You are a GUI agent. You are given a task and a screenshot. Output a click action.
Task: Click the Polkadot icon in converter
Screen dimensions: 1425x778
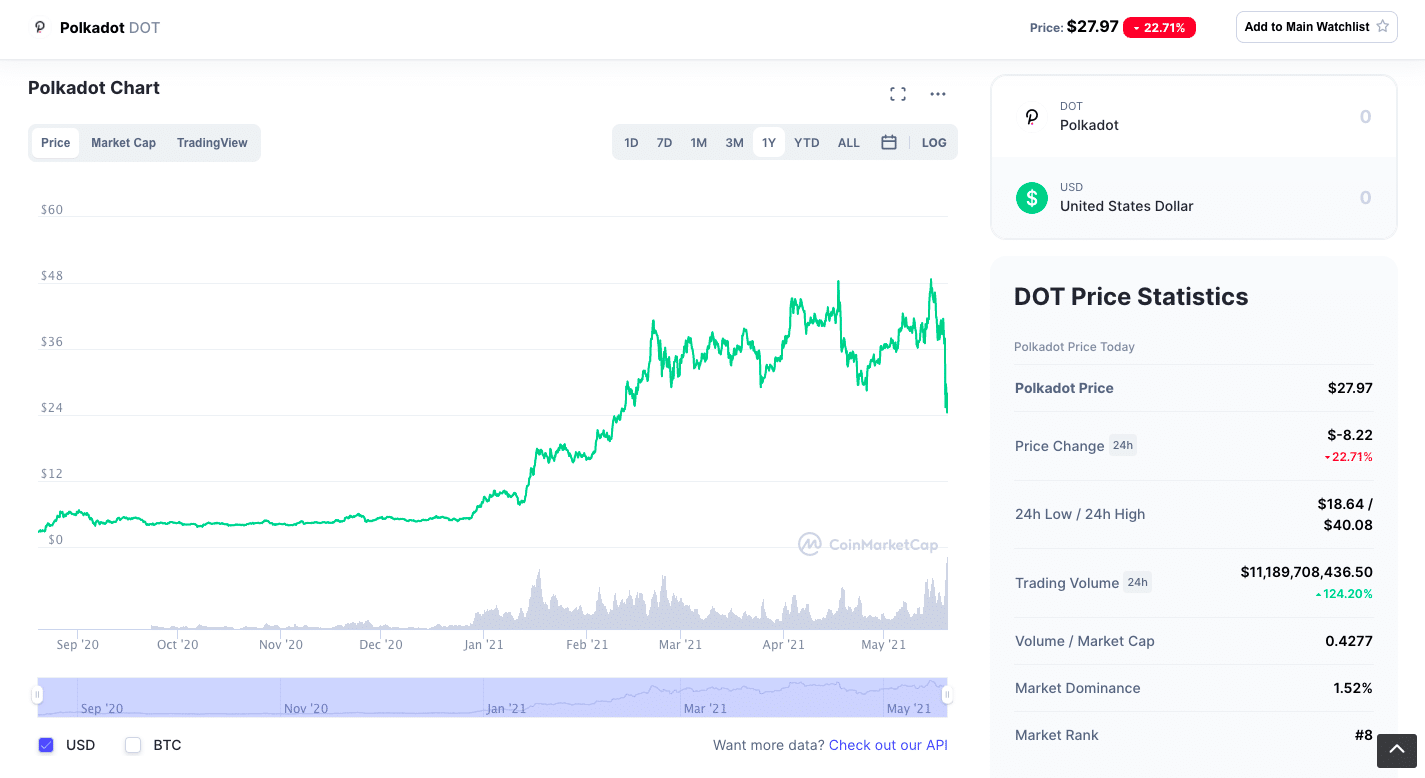(x=1032, y=117)
